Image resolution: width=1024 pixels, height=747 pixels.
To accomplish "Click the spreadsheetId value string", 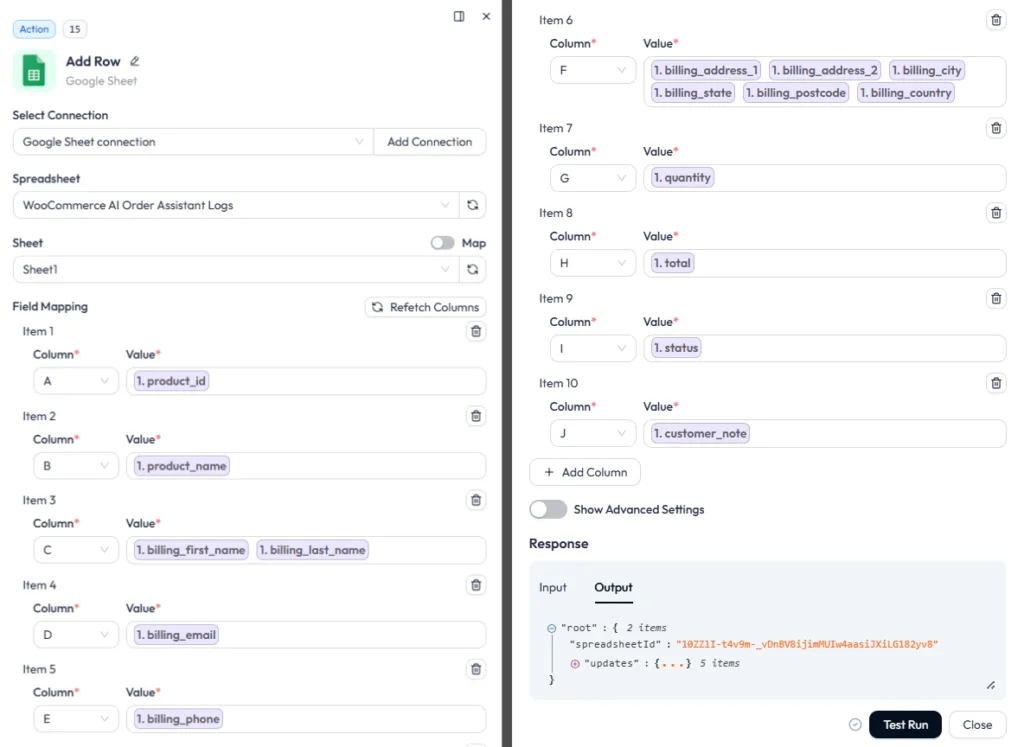I will 807,644.
